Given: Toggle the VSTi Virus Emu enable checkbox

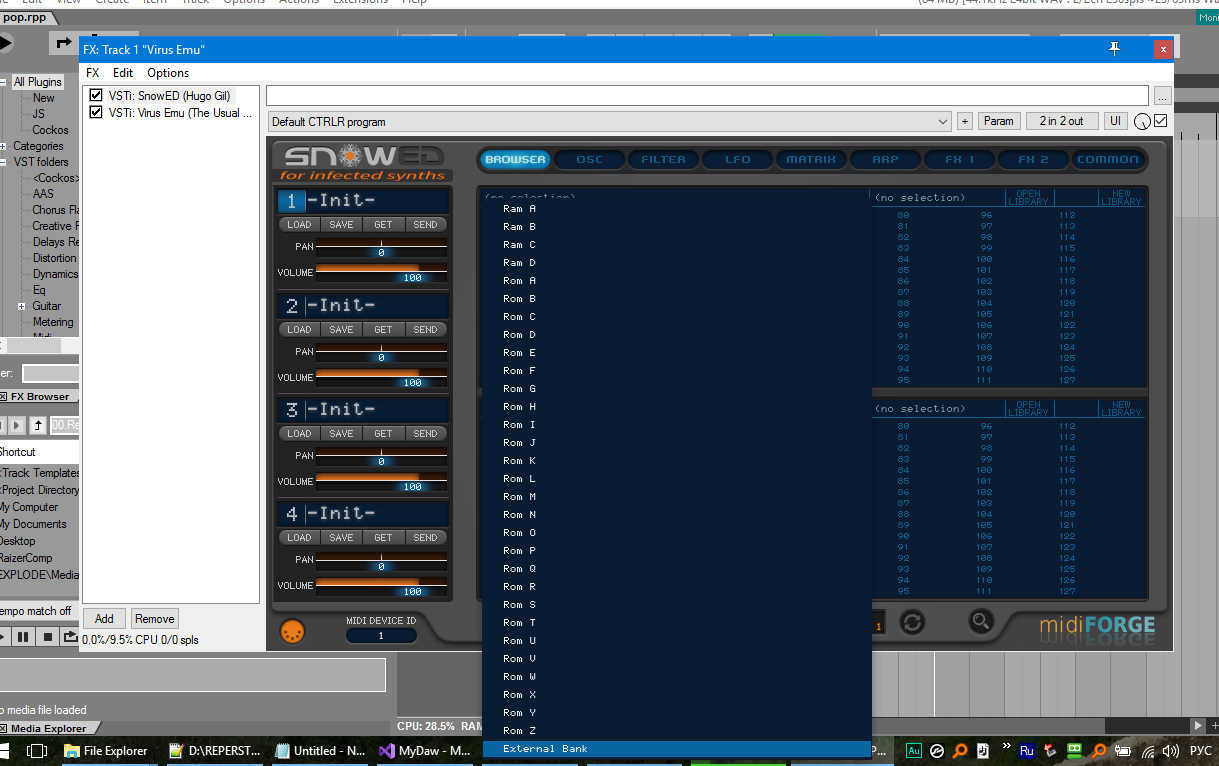Looking at the screenshot, I should pyautogui.click(x=96, y=113).
